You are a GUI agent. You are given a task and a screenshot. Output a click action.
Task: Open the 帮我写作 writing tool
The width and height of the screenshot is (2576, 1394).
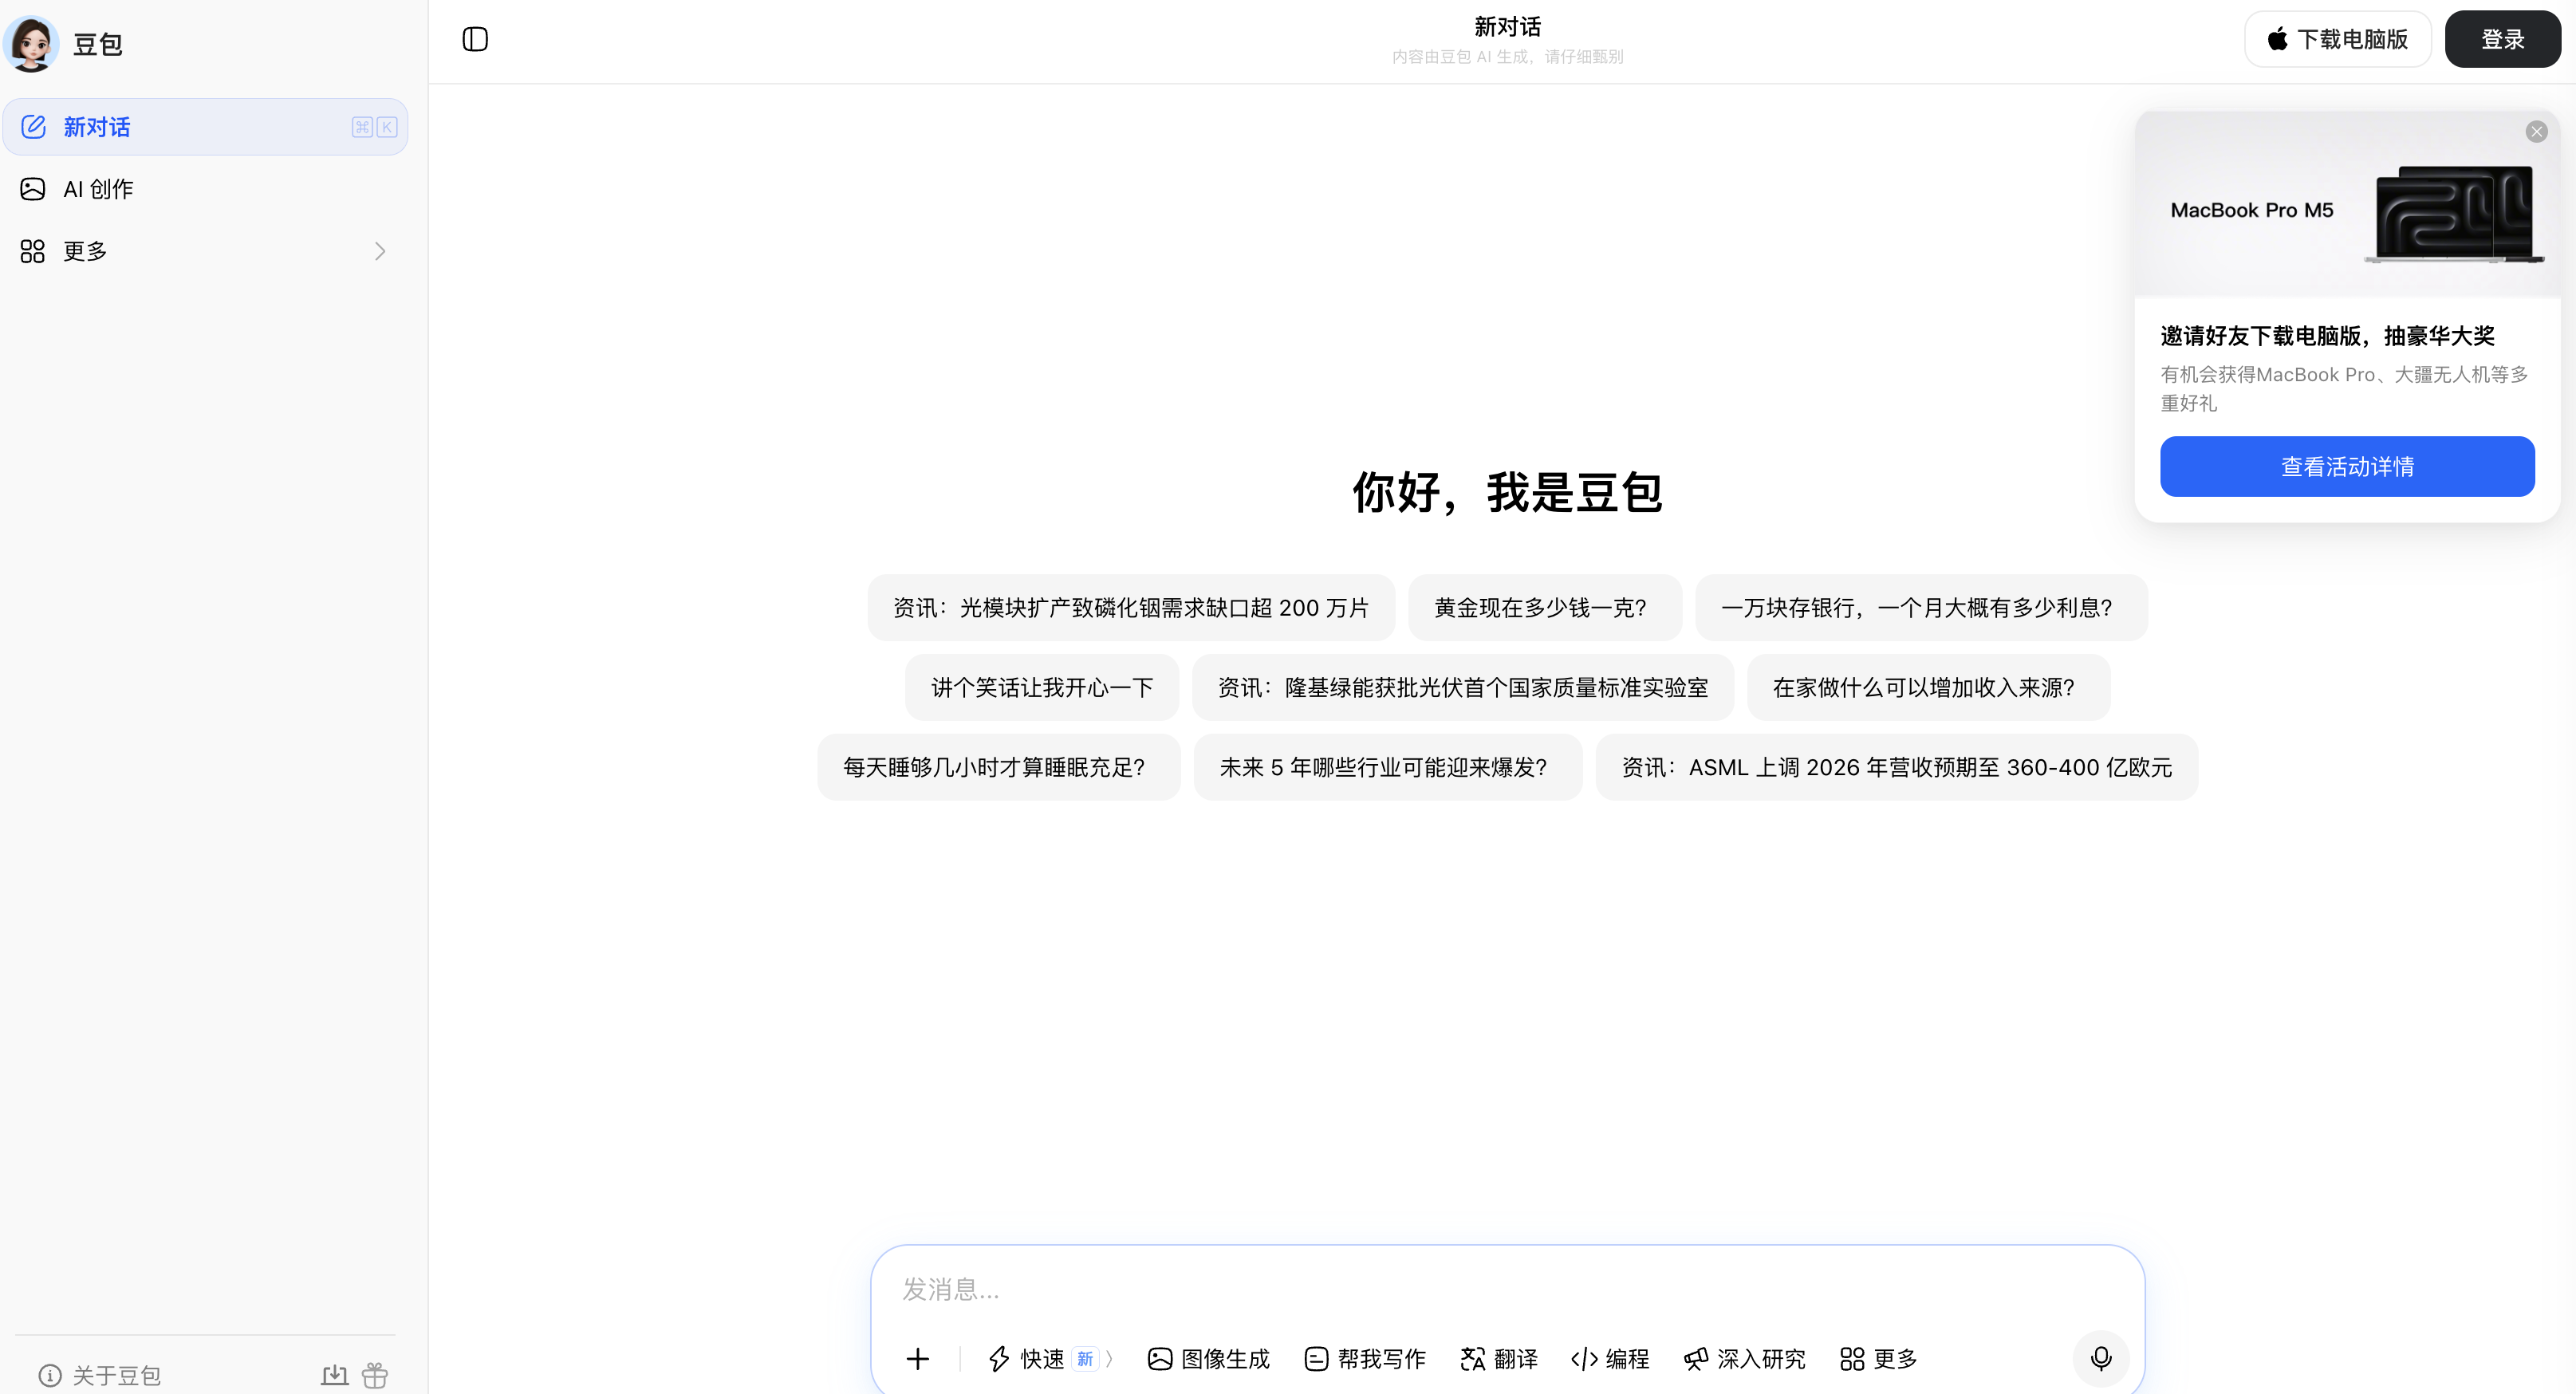(x=1364, y=1359)
